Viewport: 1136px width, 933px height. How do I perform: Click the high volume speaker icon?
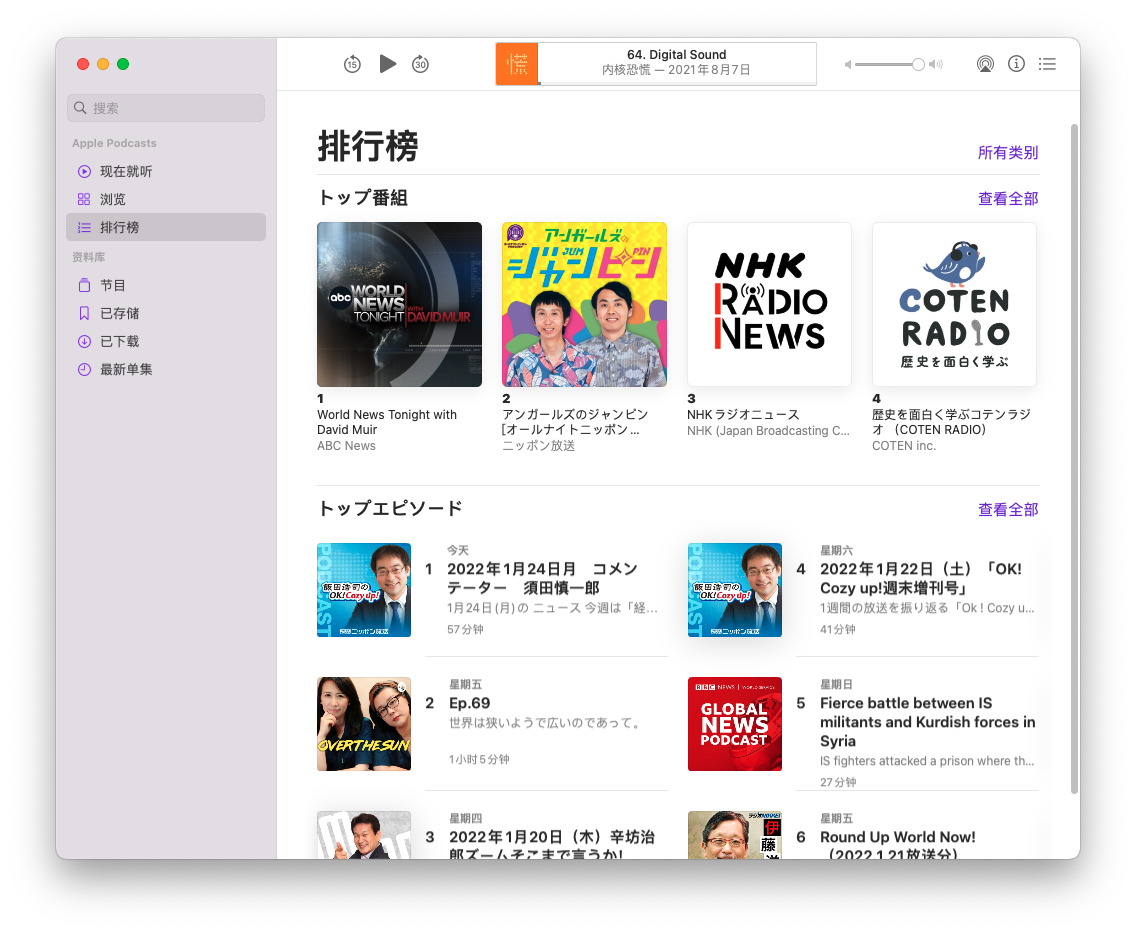[936, 64]
